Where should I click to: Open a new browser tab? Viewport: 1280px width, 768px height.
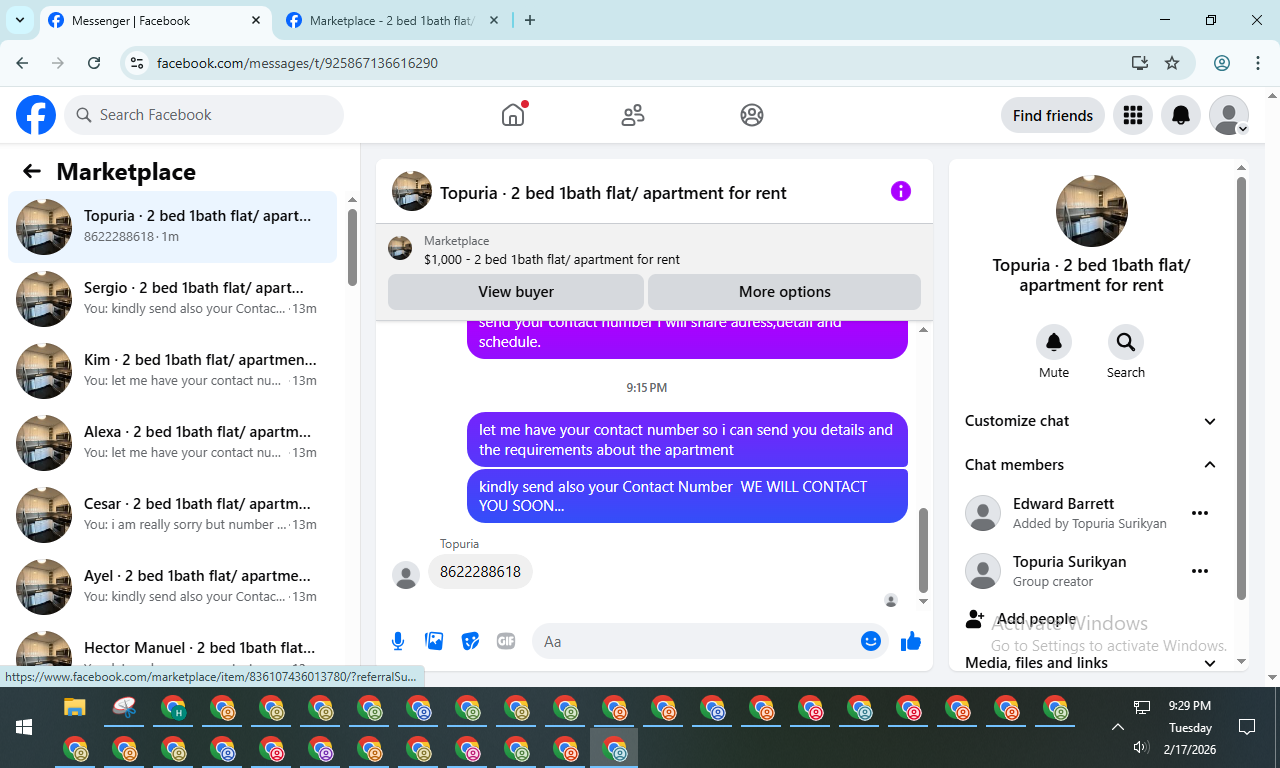[530, 20]
